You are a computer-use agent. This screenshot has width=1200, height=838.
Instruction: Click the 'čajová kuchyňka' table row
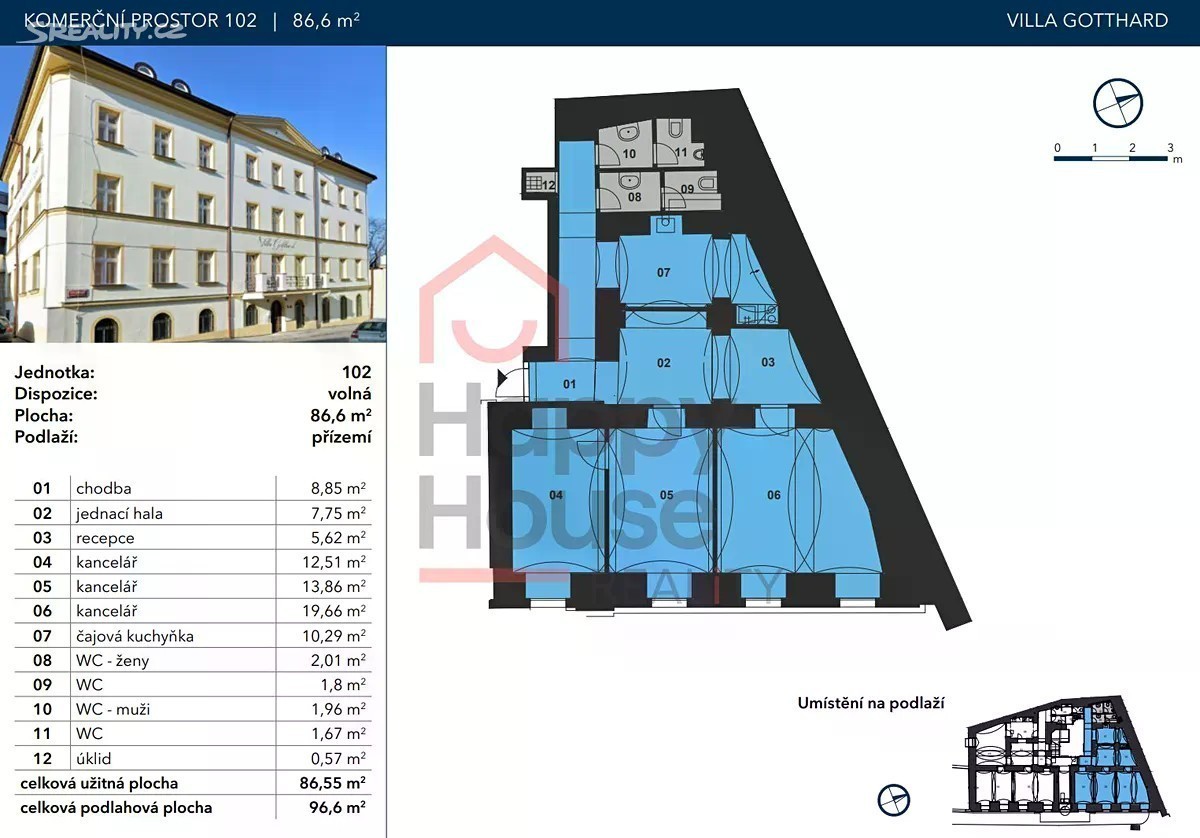click(193, 636)
